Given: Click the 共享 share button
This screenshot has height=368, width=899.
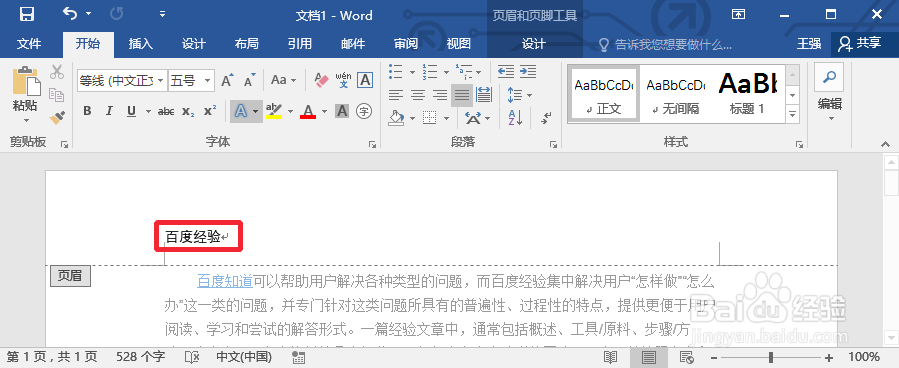Looking at the screenshot, I should (x=862, y=43).
